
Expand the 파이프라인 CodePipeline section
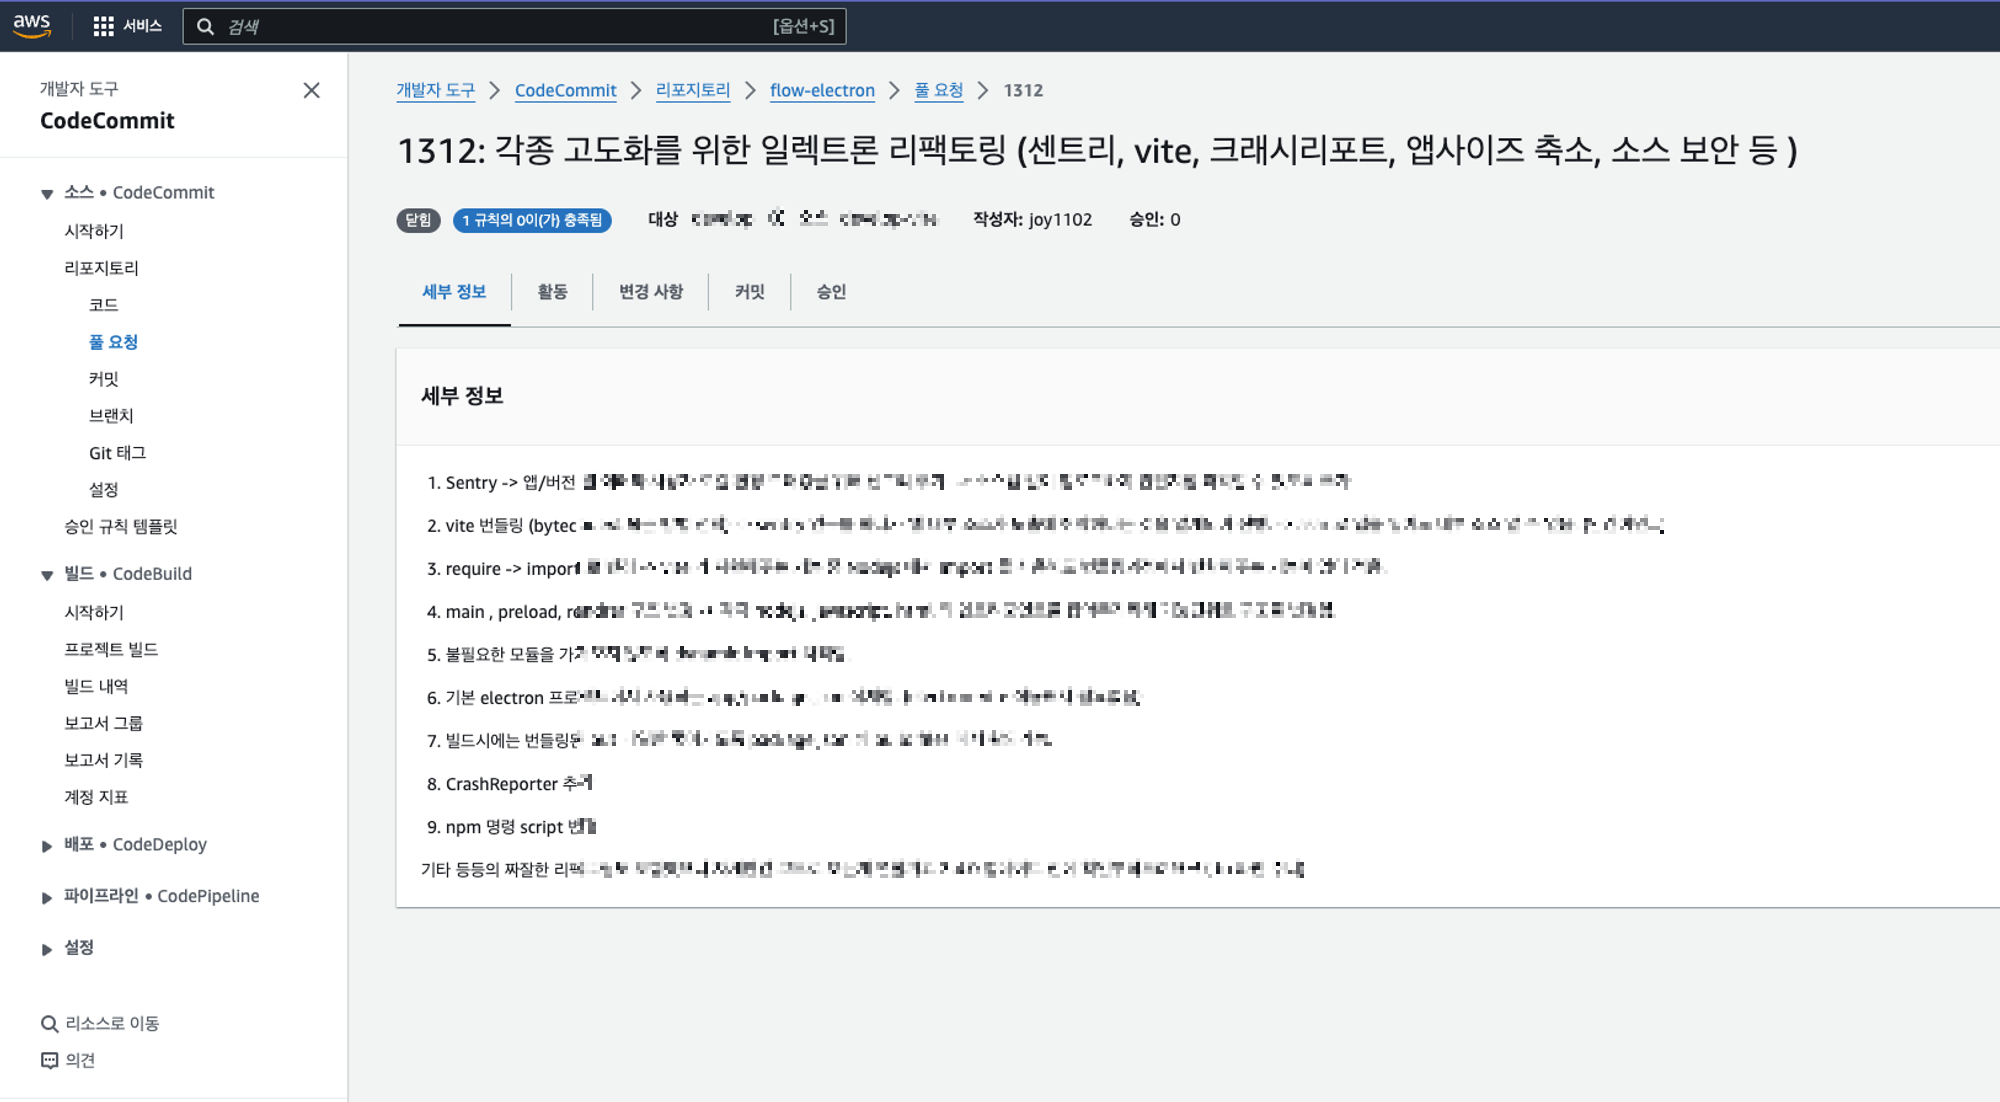pos(47,898)
